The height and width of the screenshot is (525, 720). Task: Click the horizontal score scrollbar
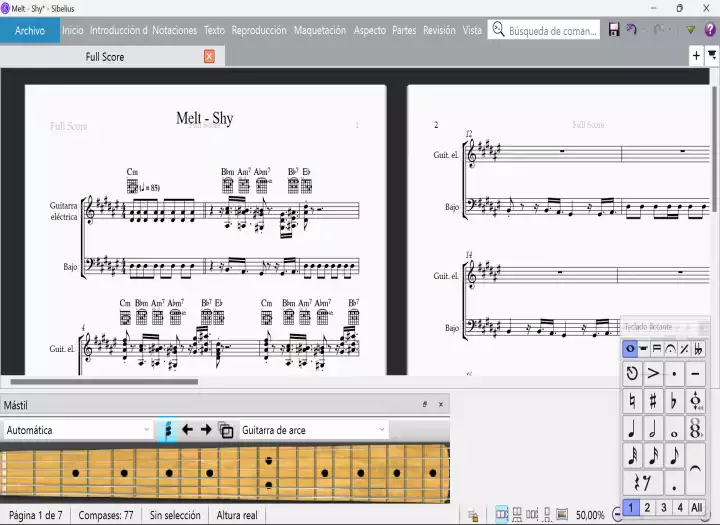(x=104, y=382)
